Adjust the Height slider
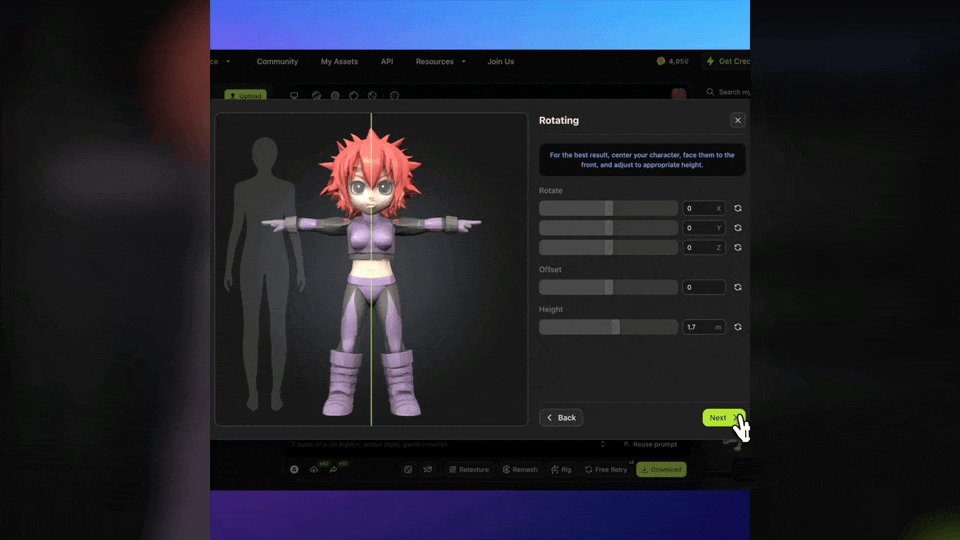This screenshot has width=960, height=540. [x=608, y=327]
